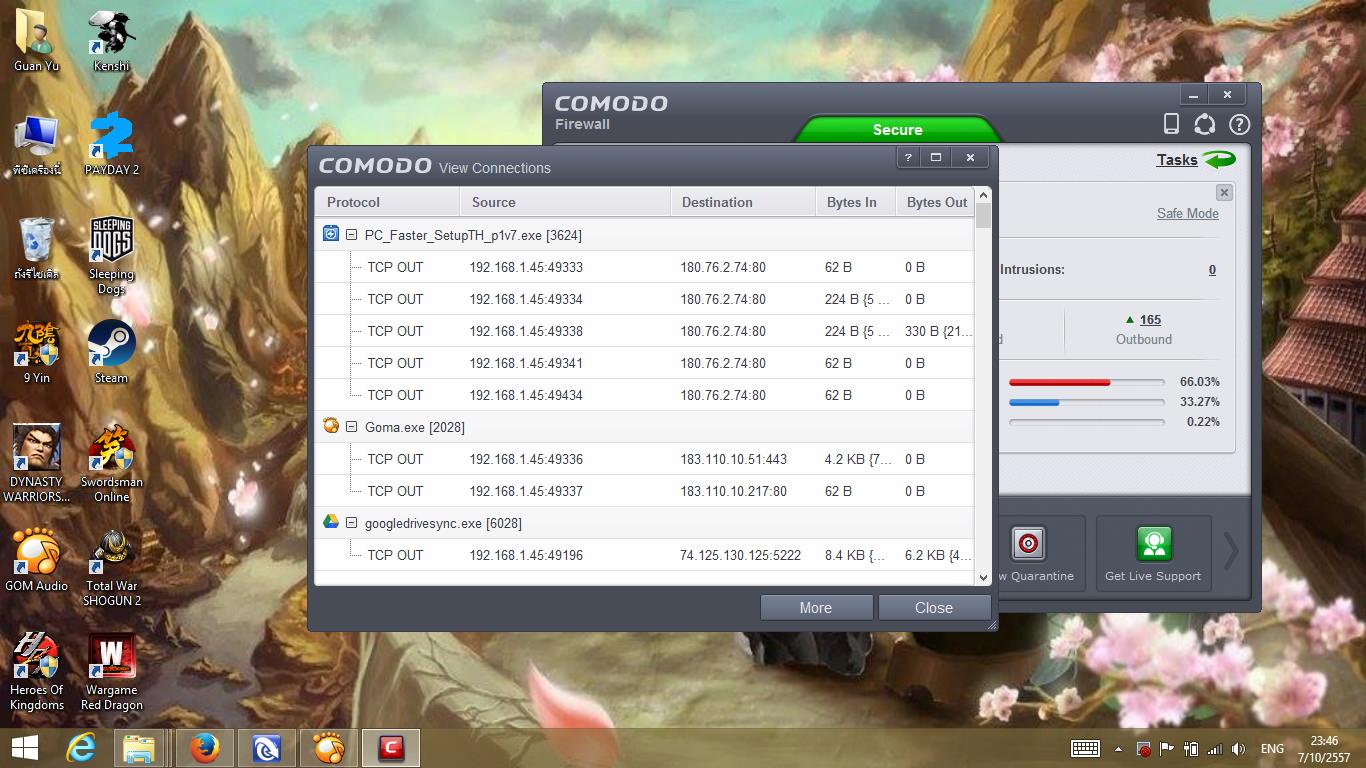
Task: Click the refresh/update icon in Comodo header
Action: 1205,124
